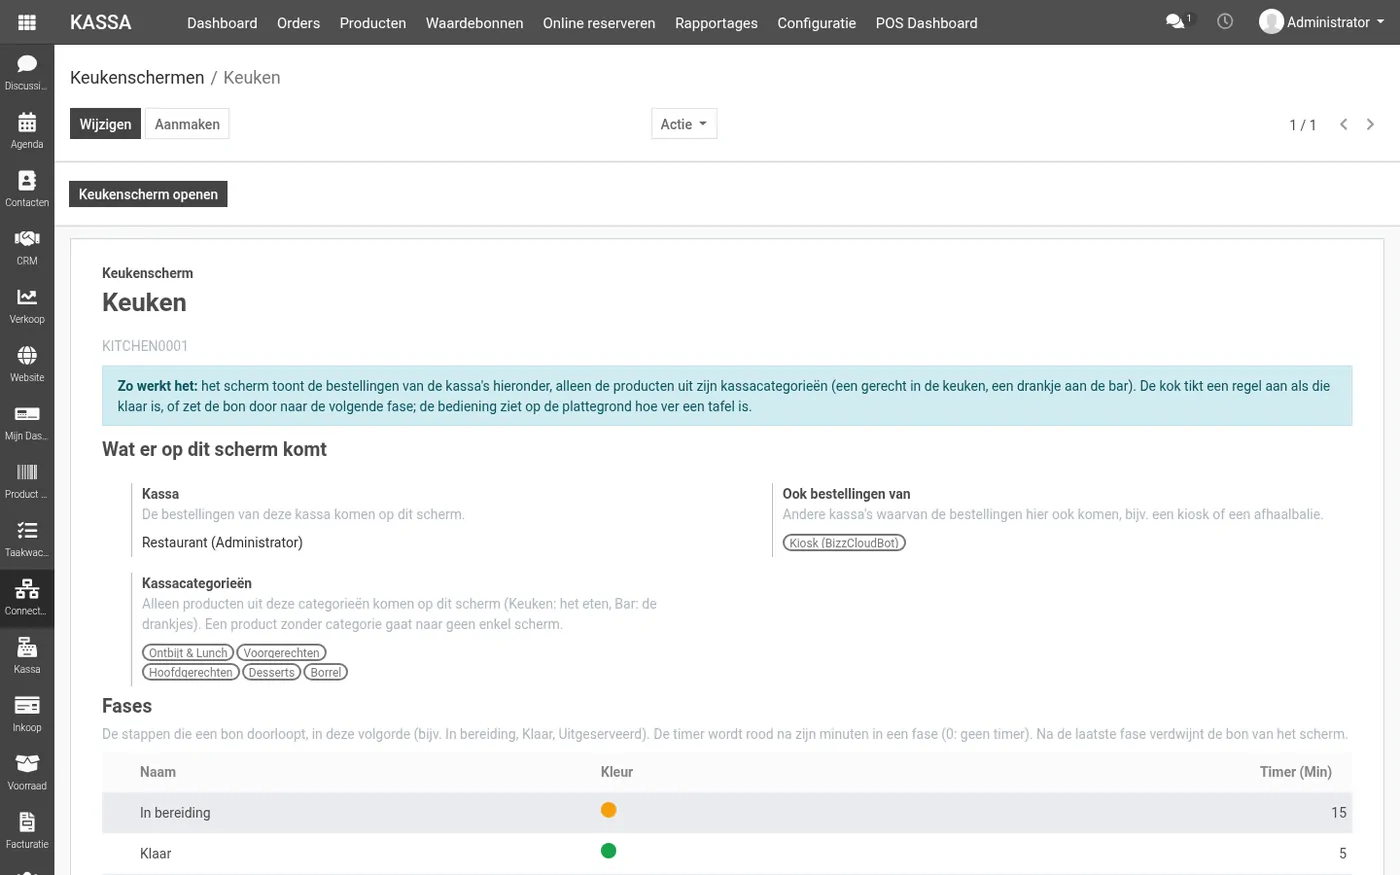
Task: Open the Online reserveren menu
Action: click(x=599, y=23)
